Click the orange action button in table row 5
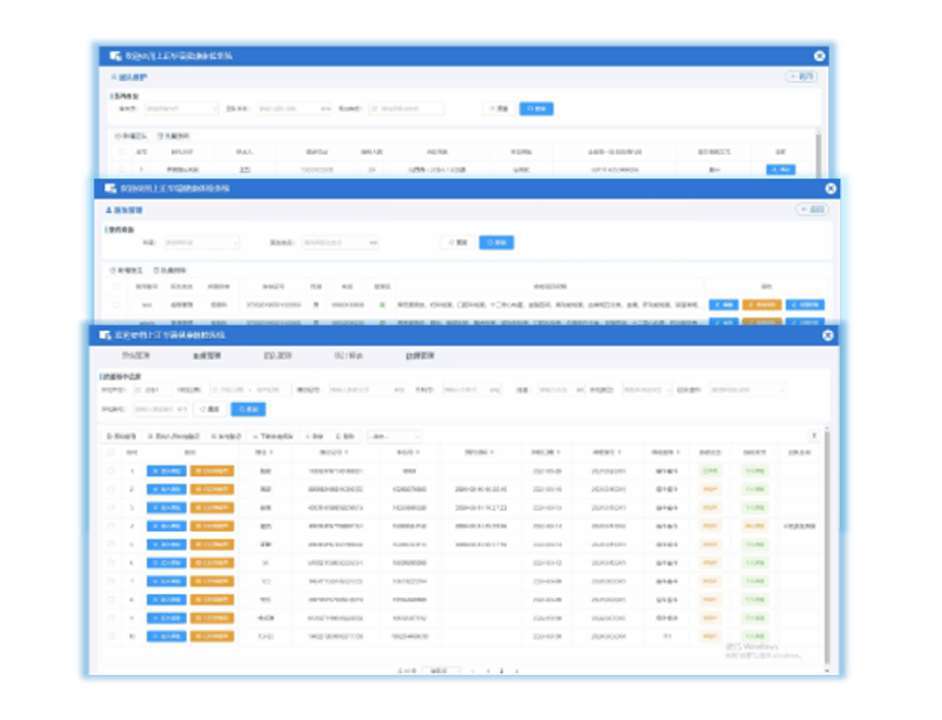The height and width of the screenshot is (720, 942). click(212, 545)
